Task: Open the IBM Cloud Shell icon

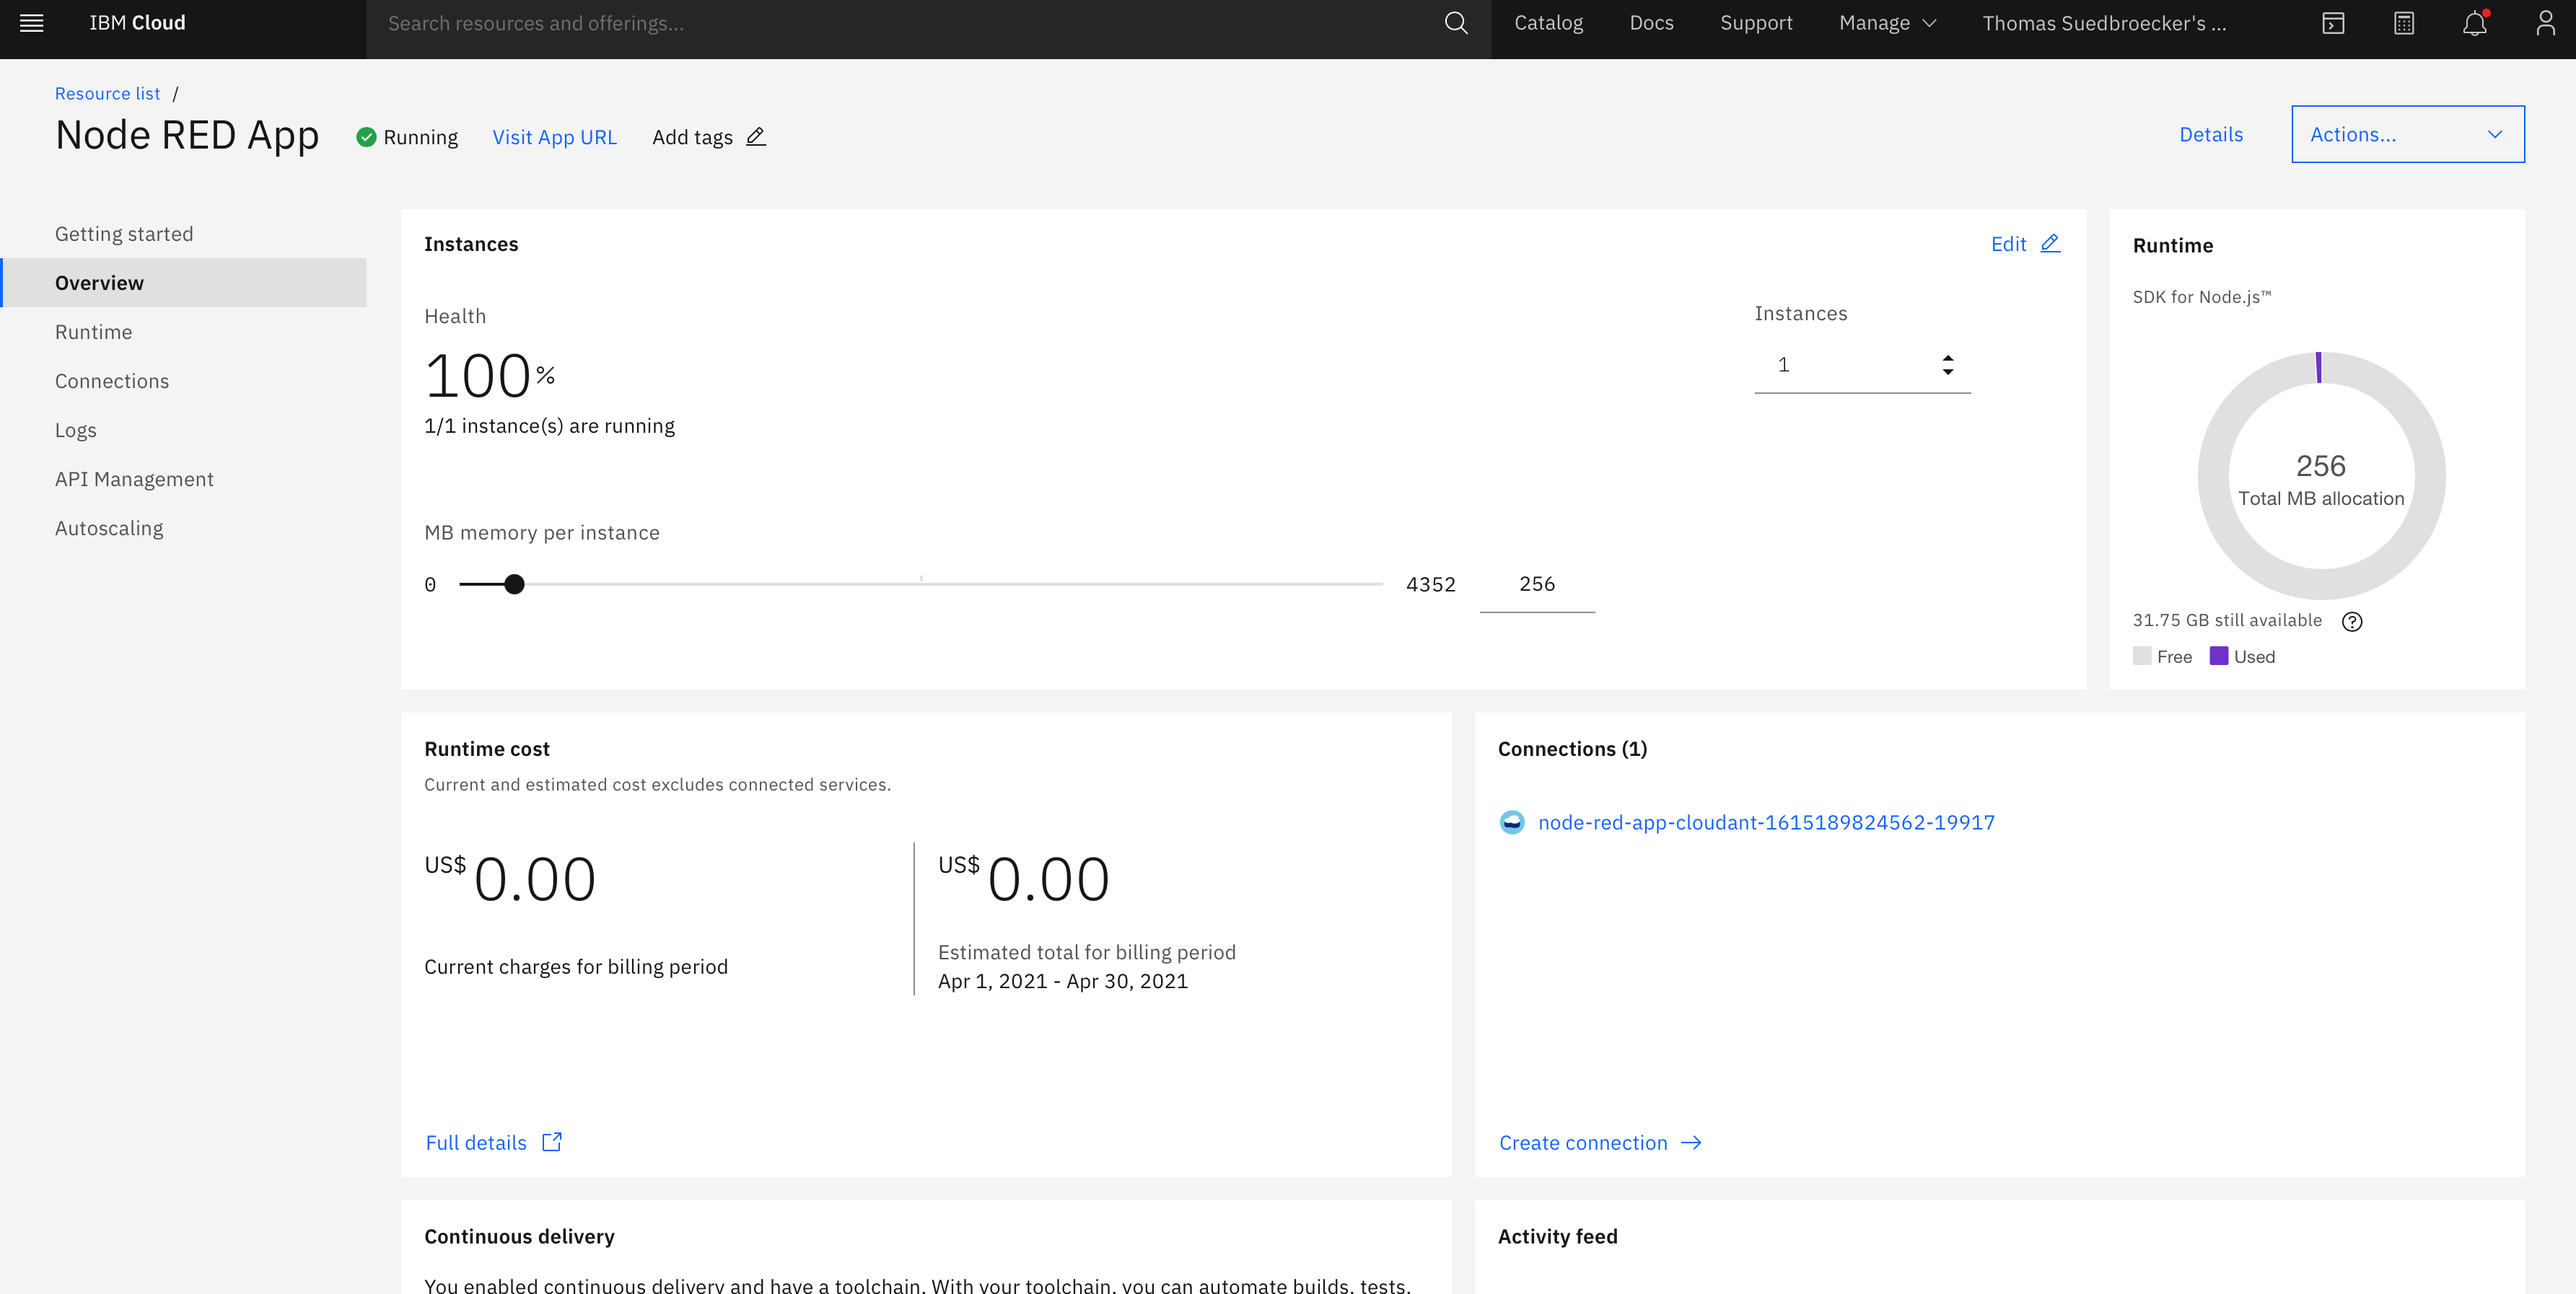Action: tap(2332, 23)
